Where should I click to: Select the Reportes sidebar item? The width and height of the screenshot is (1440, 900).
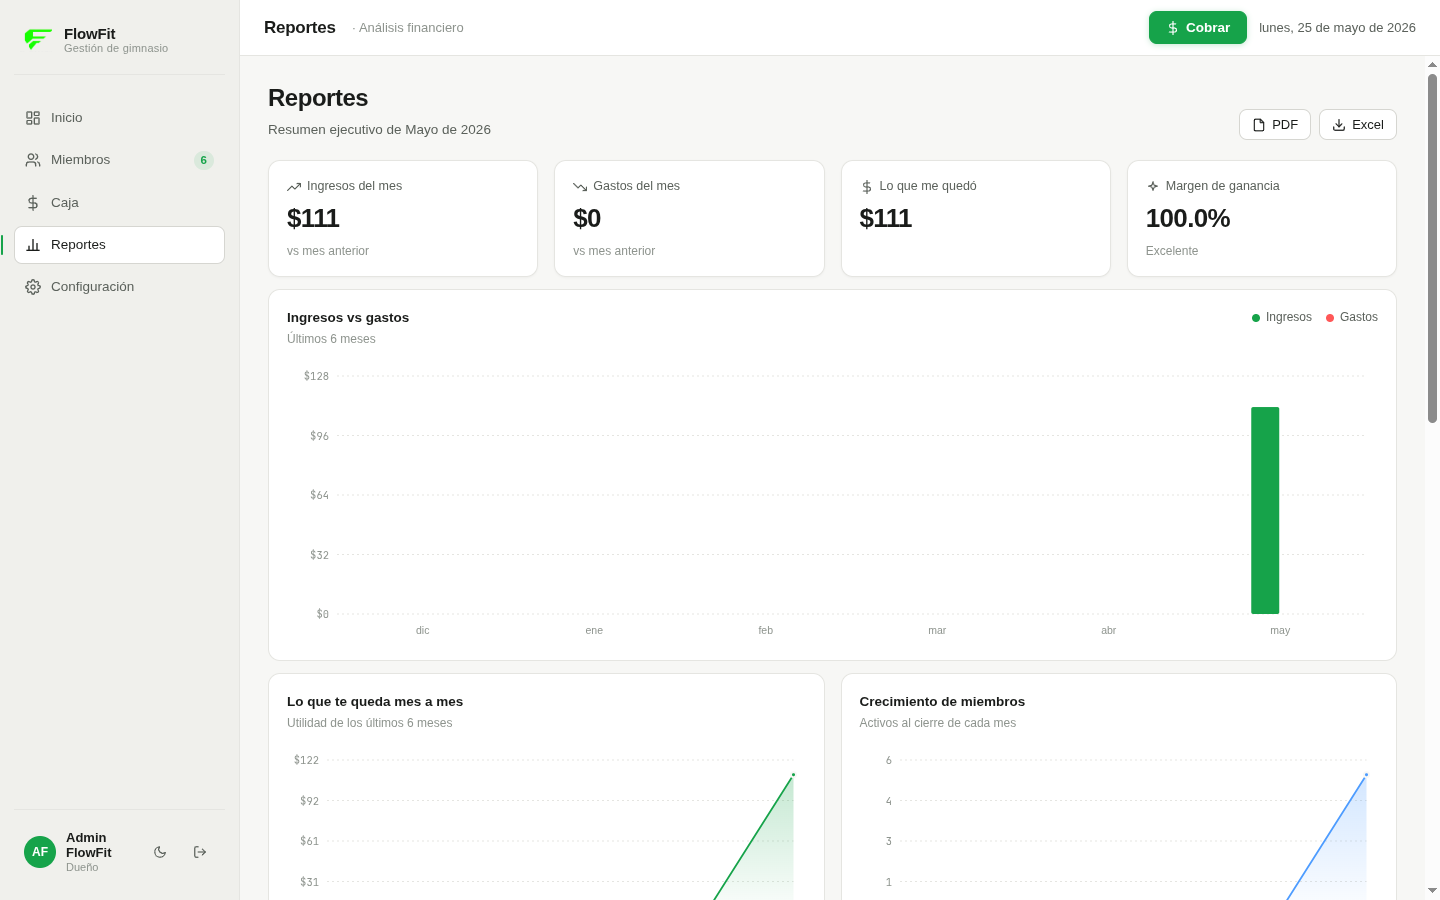[119, 245]
